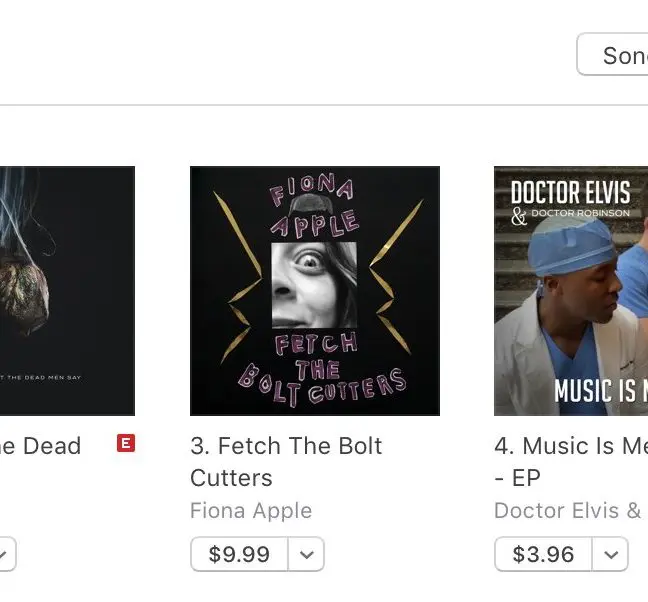Click the face photo on Fiona Apple's cover
Image resolution: width=648 pixels, height=602 pixels.
314,284
